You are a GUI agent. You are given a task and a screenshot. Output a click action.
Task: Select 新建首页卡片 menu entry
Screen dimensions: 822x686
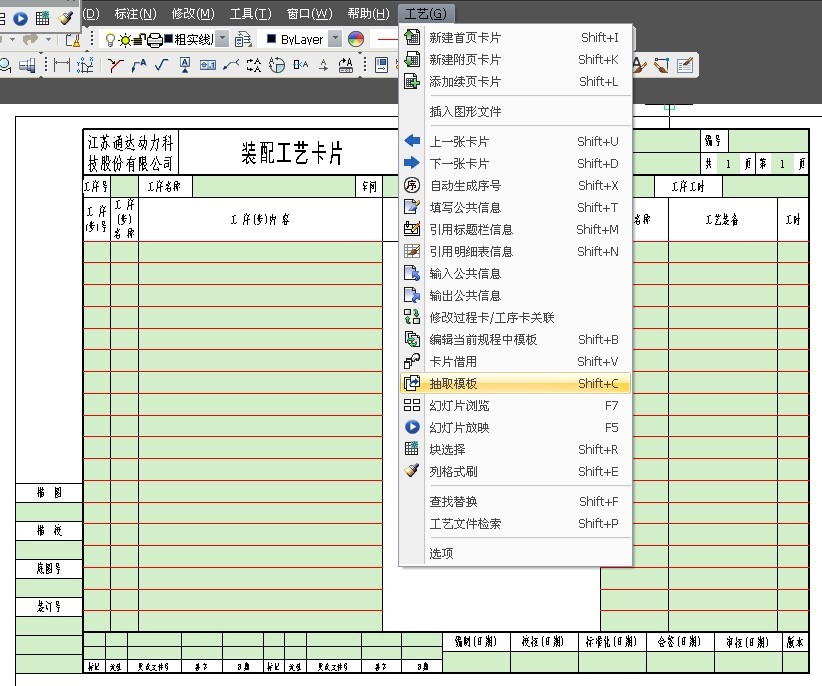point(465,38)
